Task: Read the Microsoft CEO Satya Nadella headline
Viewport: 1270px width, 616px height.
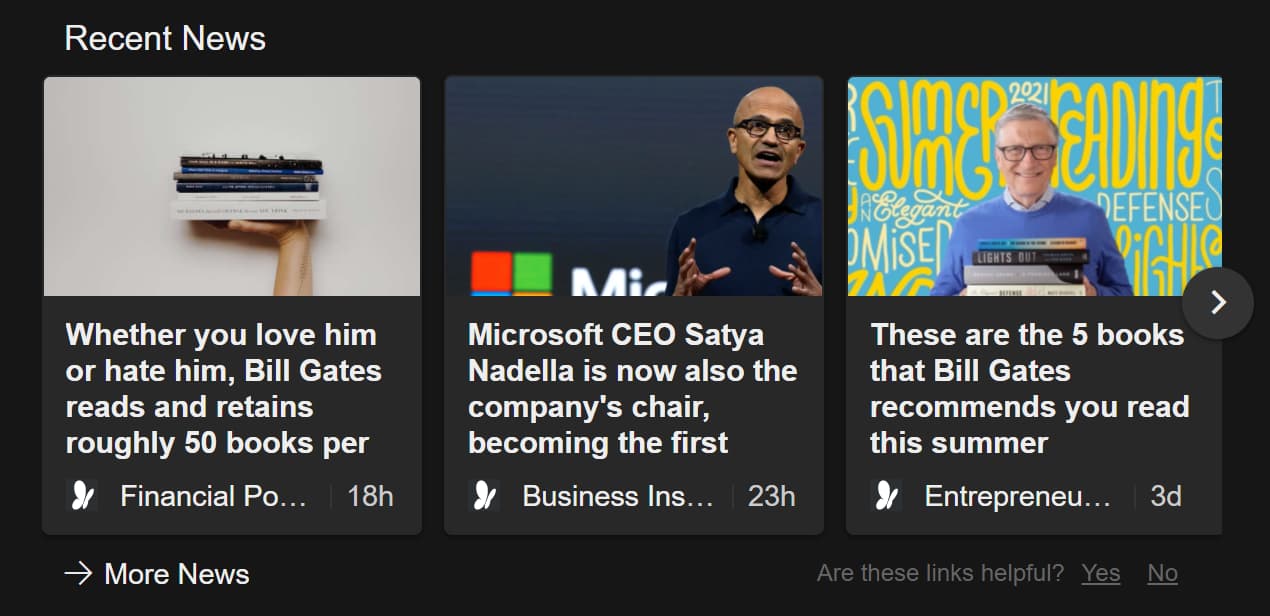Action: (632, 388)
